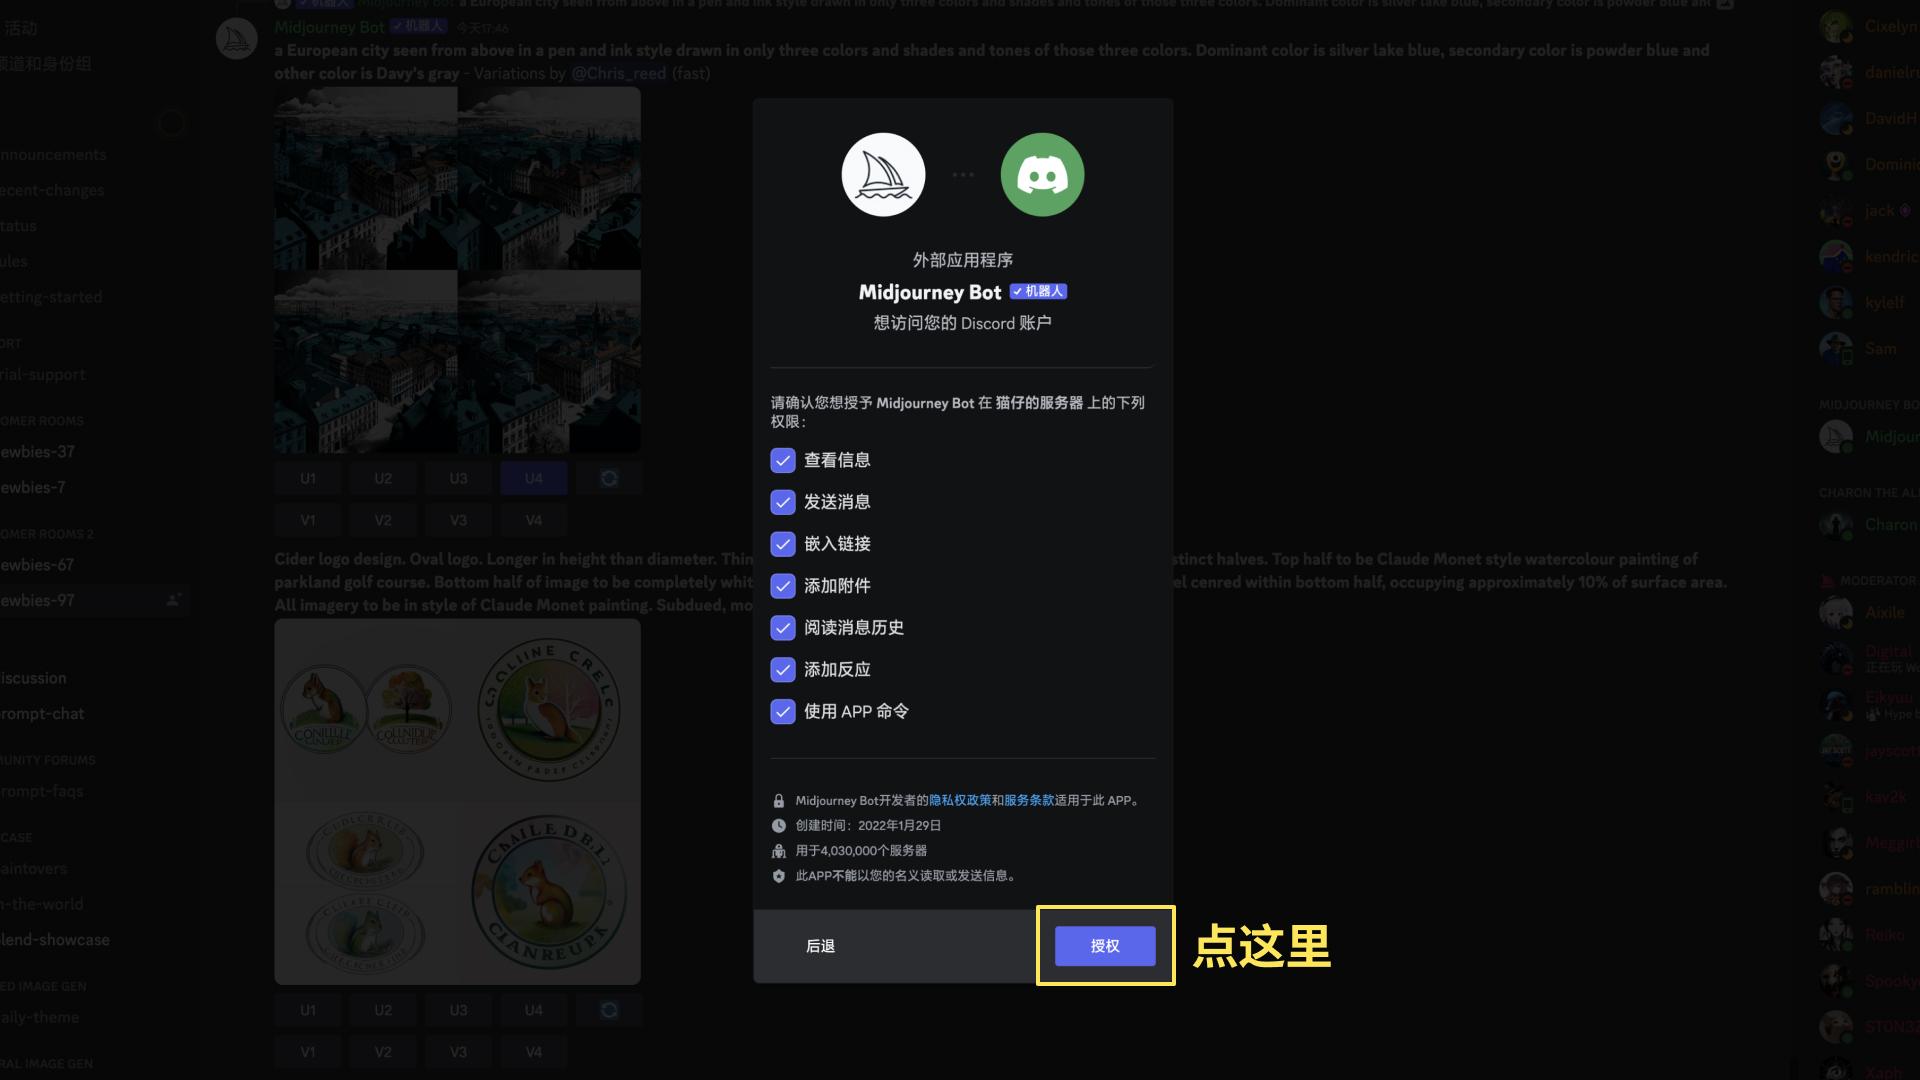The image size is (1920, 1080).
Task: Click the refresh icon next to U4
Action: 609,479
